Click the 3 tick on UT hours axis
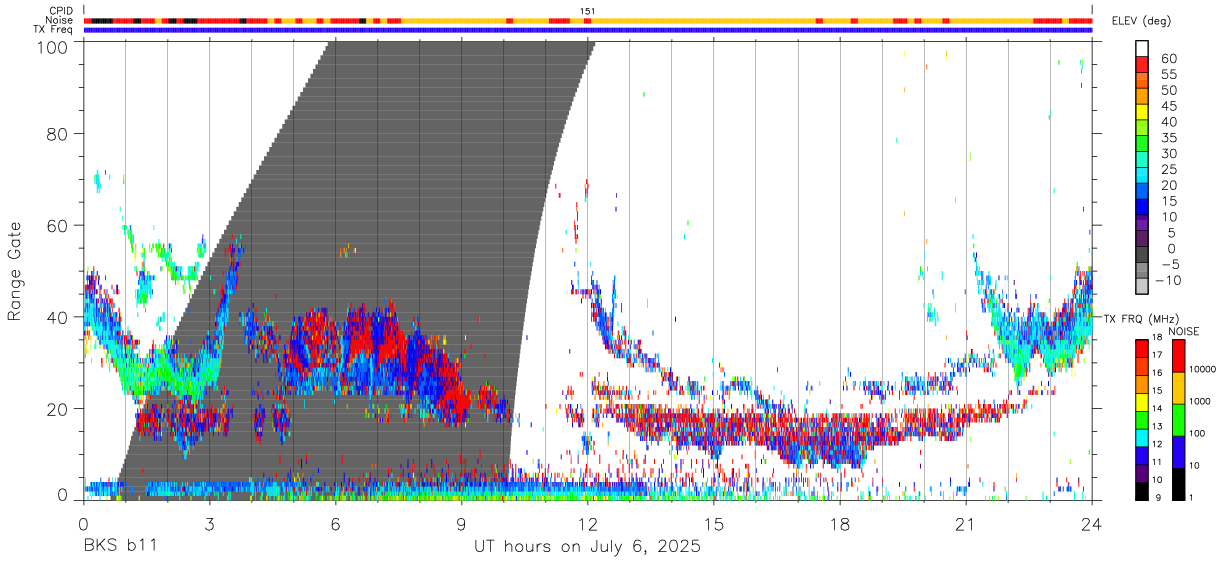Image resolution: width=1228 pixels, height=567 pixels. pos(209,523)
